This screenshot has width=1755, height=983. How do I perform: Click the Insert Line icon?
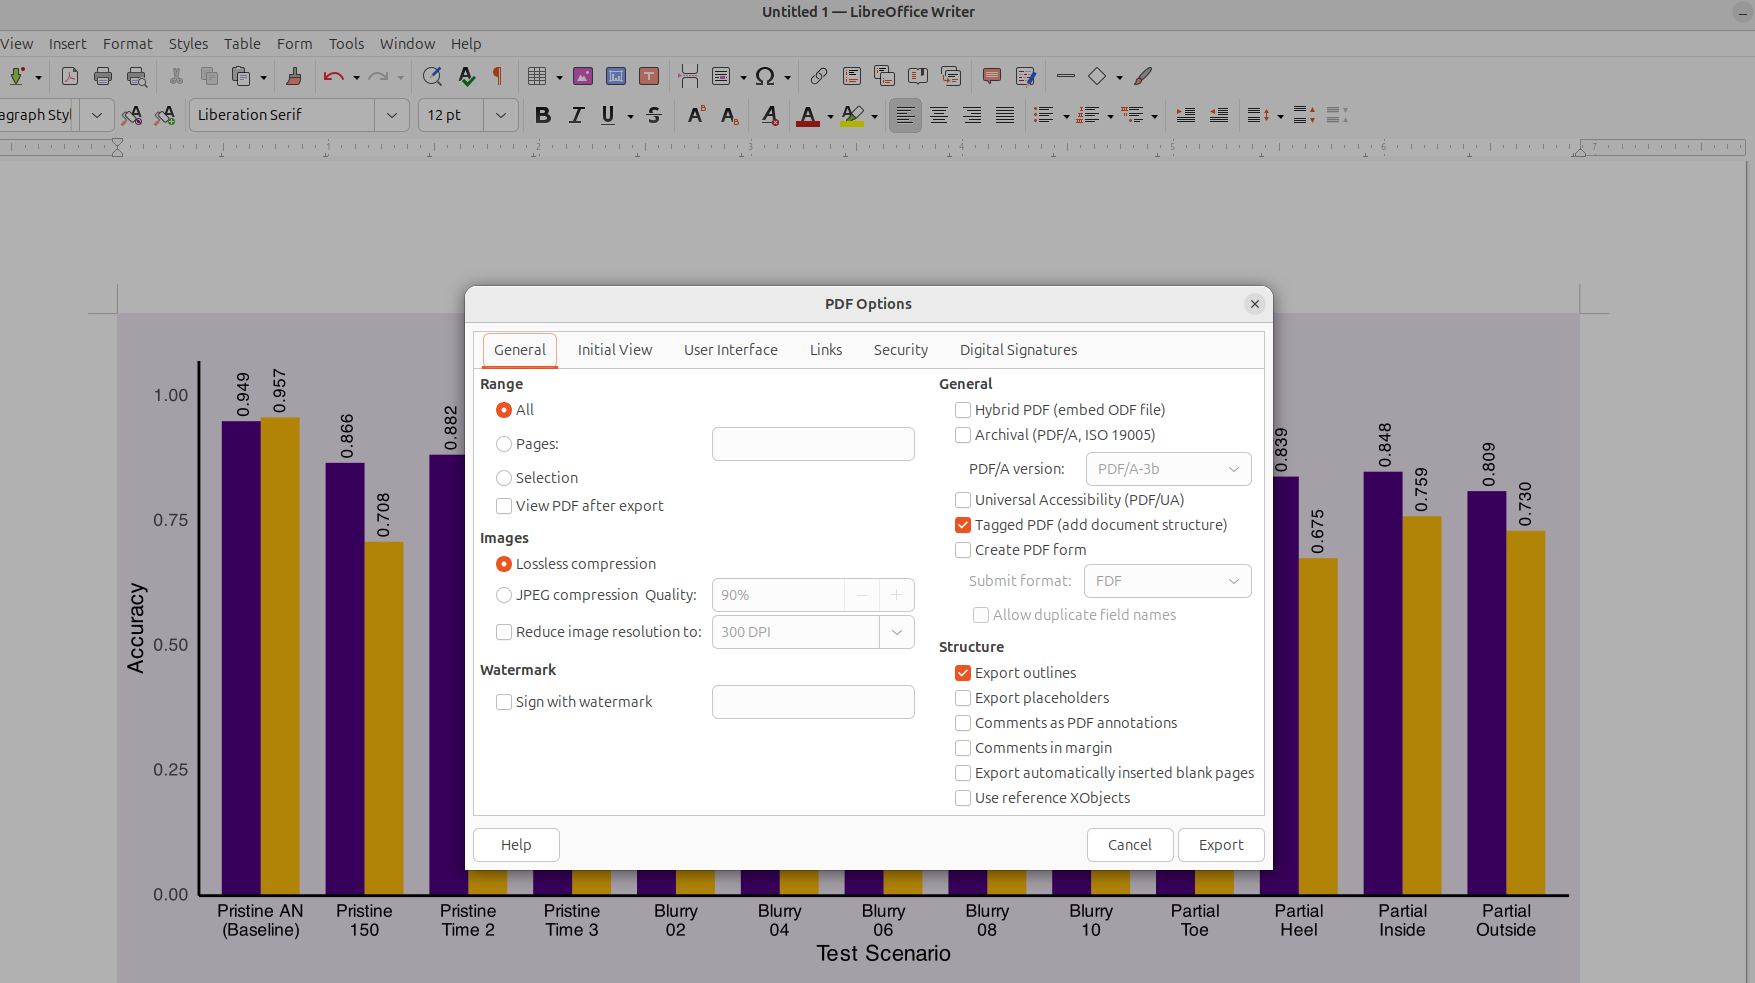click(1066, 76)
